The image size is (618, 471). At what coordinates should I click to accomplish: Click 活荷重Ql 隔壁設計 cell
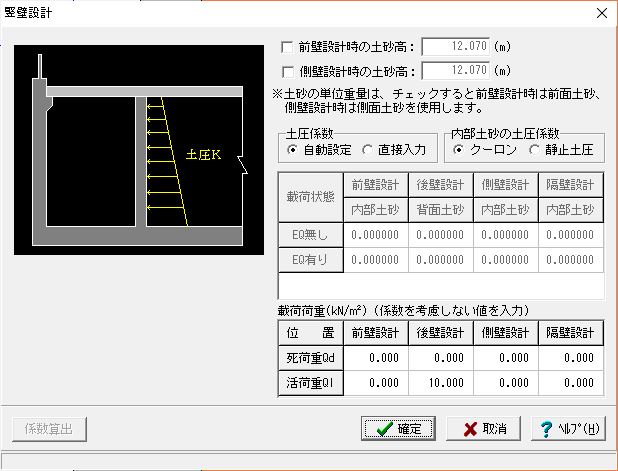571,383
